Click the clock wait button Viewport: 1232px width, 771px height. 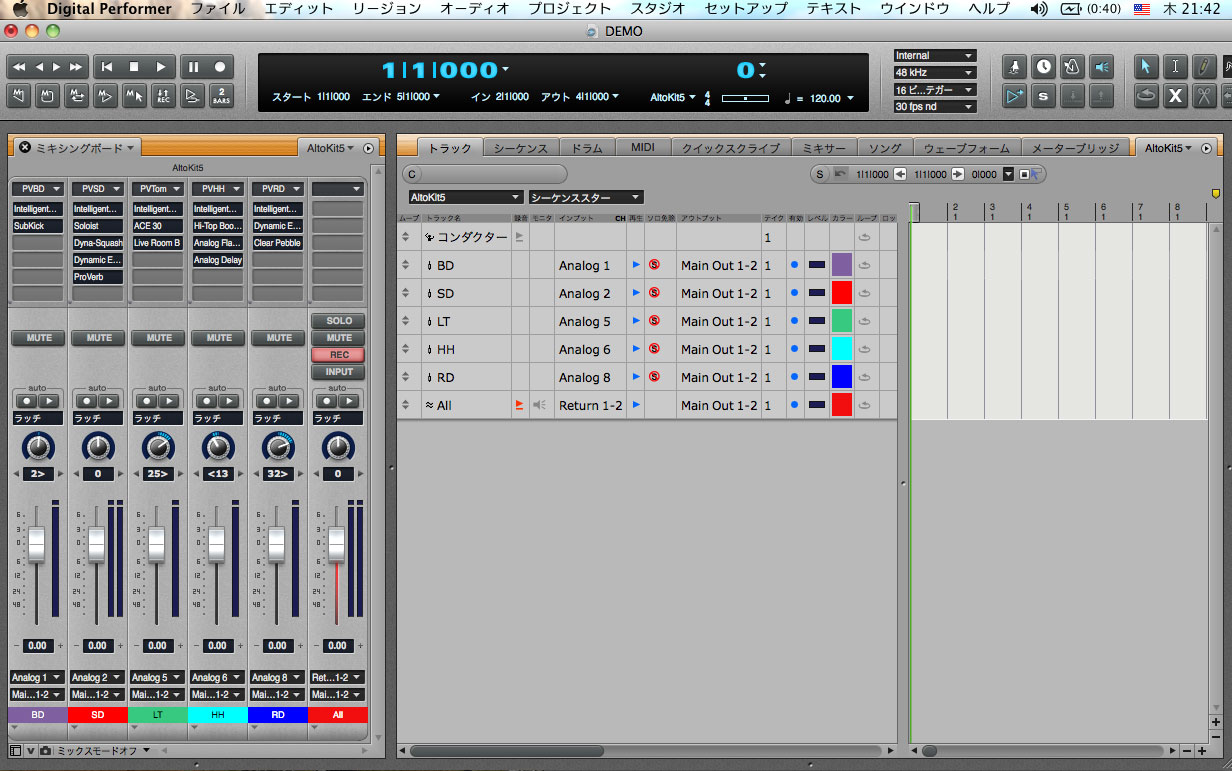(1044, 67)
